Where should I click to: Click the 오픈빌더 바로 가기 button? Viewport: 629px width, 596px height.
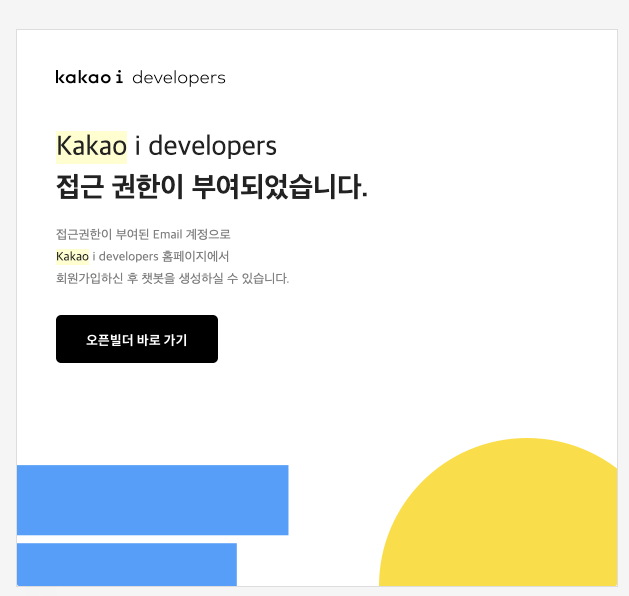pyautogui.click(x=137, y=339)
